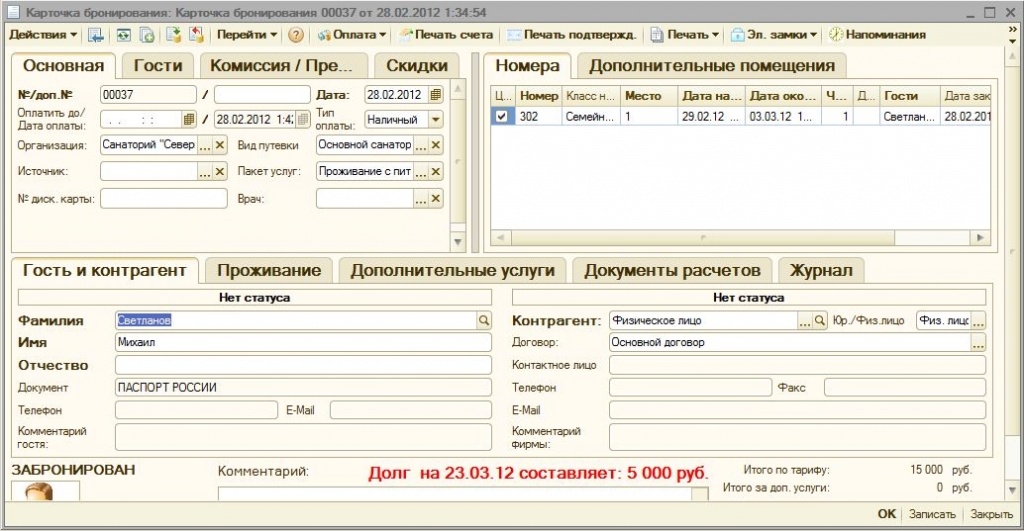Click the № диск. карты input field
Viewport: 1024px width, 531px height.
coord(164,199)
